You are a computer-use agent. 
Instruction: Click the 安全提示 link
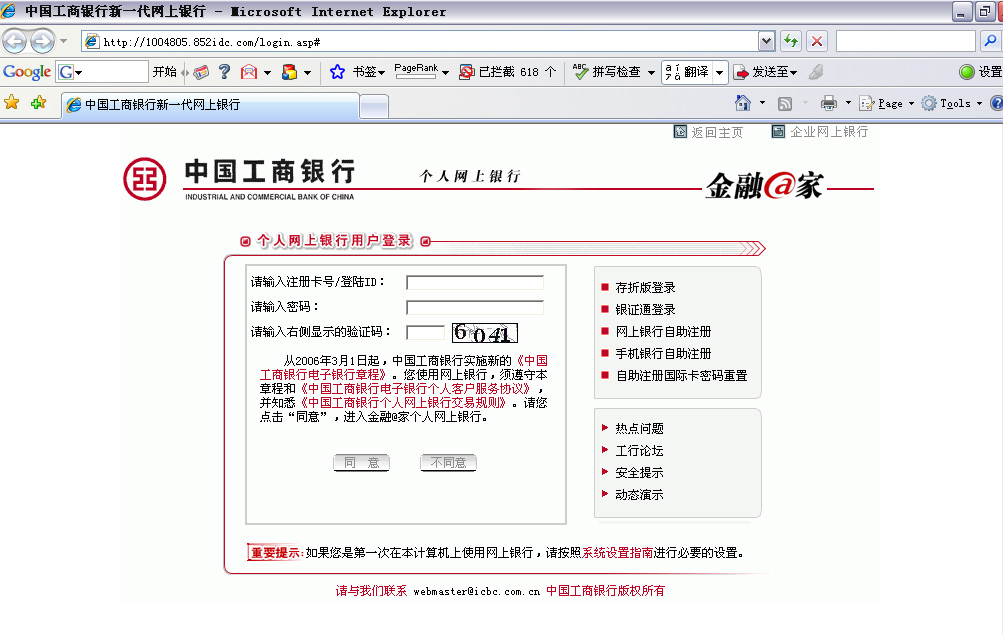pyautogui.click(x=640, y=473)
